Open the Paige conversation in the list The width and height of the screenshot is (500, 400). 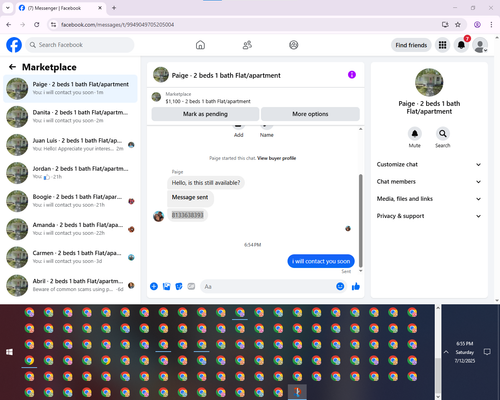click(70, 88)
